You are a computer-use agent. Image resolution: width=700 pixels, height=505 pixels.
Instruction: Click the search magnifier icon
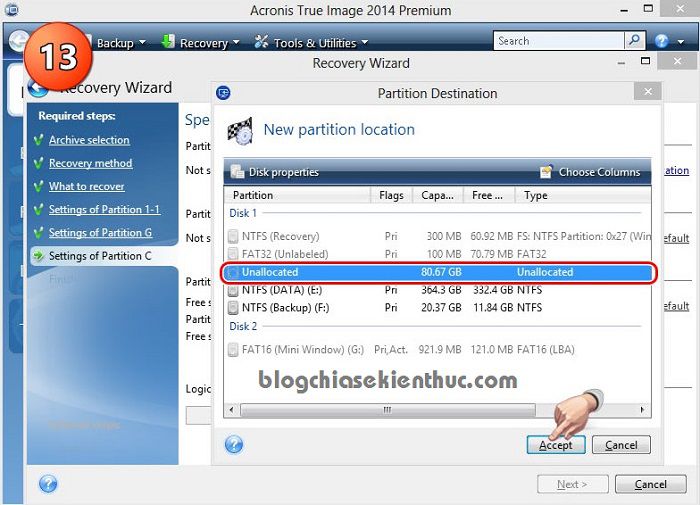pos(634,41)
